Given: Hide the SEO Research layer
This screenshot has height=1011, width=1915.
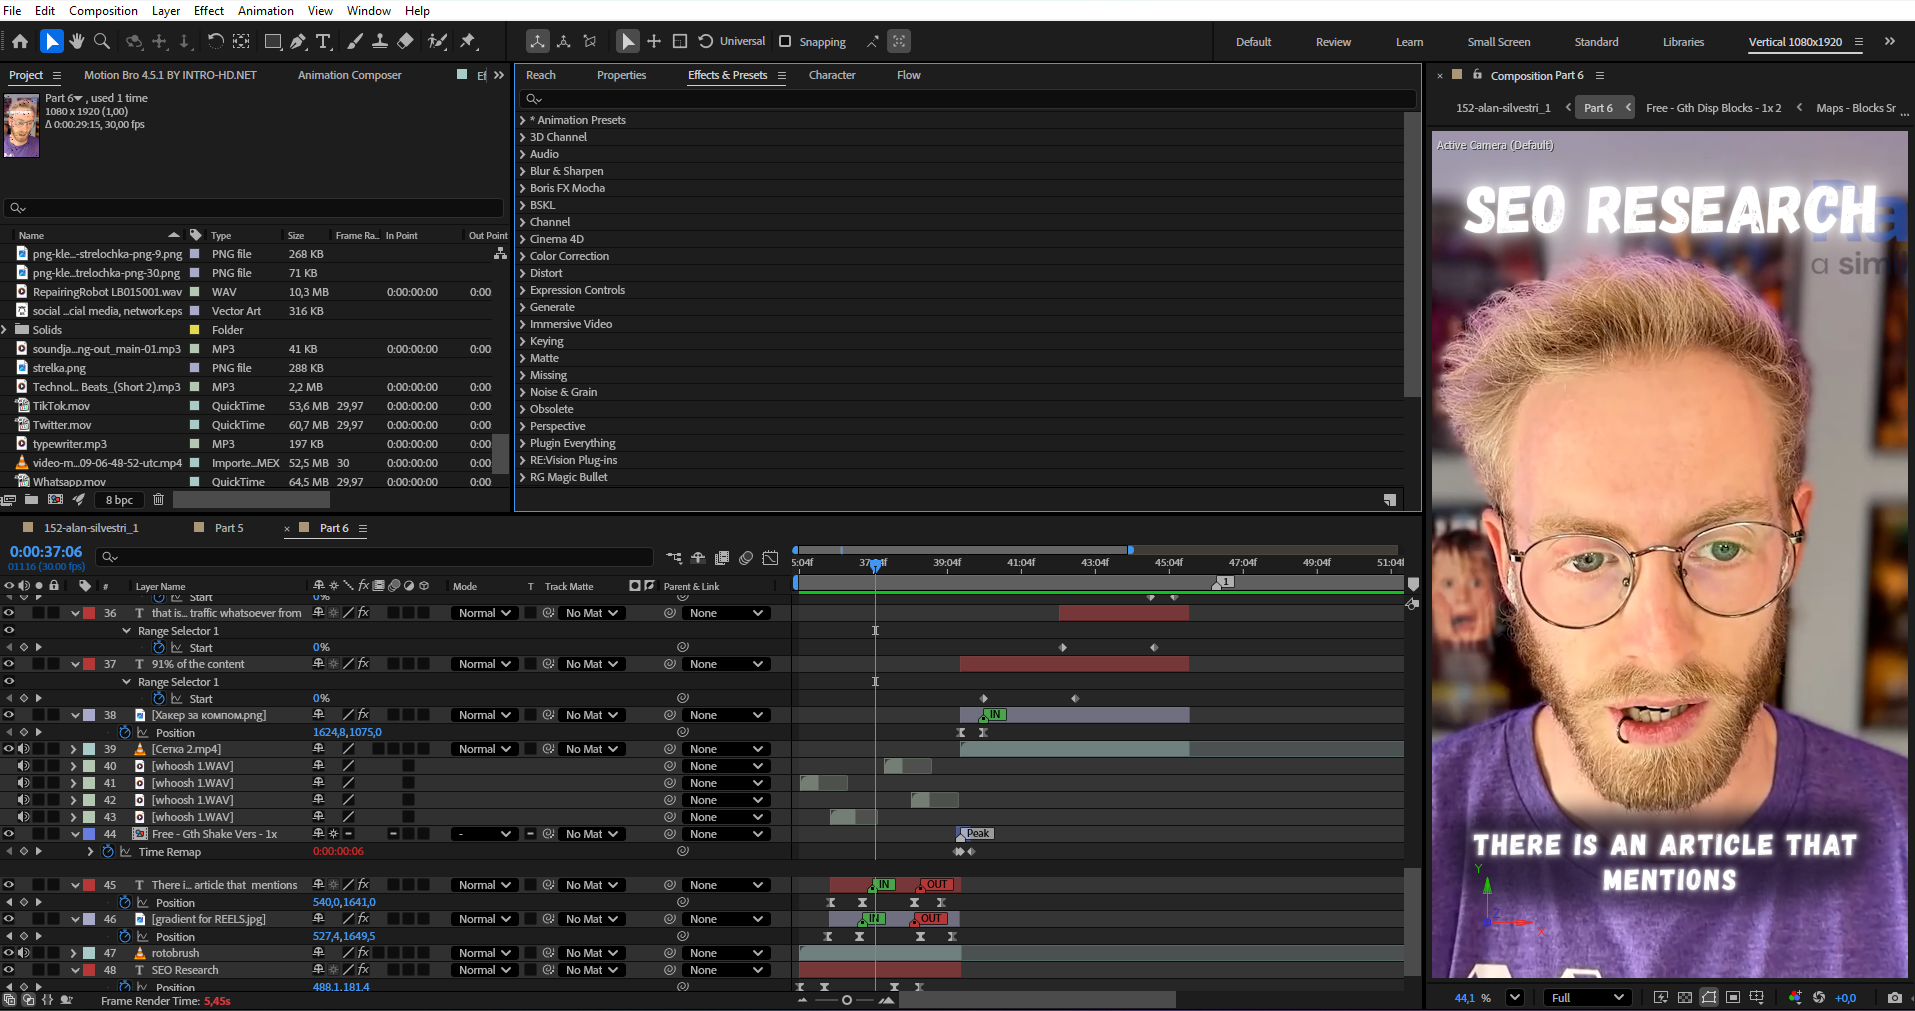Looking at the screenshot, I should point(9,970).
